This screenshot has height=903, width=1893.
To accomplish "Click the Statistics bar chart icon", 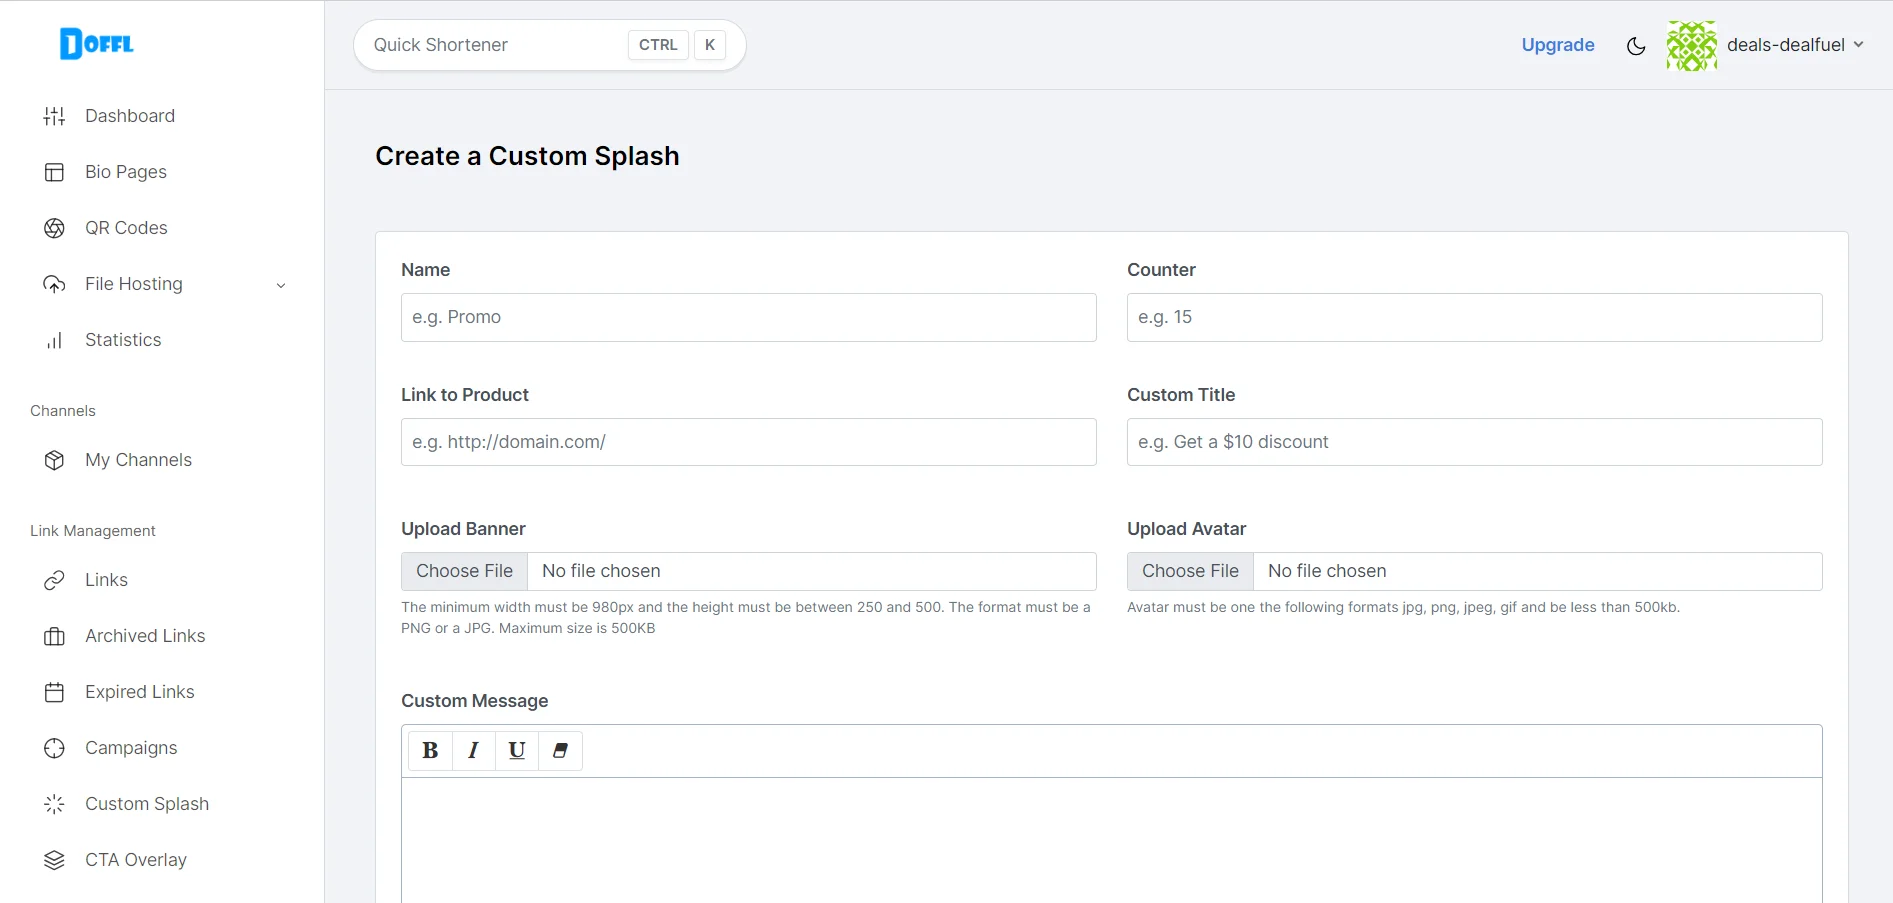I will (x=54, y=340).
